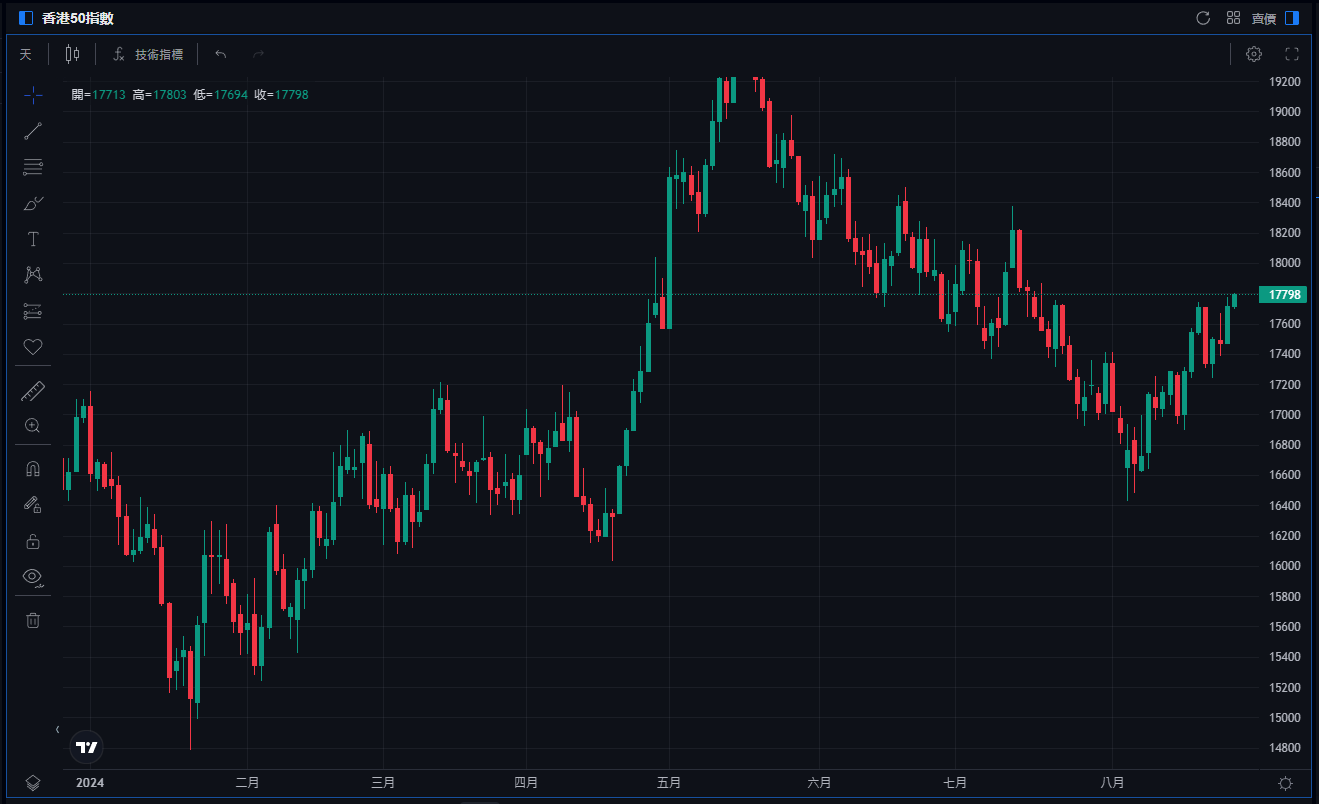
Task: Open the chart theme icon beside 八月
Action: click(x=1286, y=782)
